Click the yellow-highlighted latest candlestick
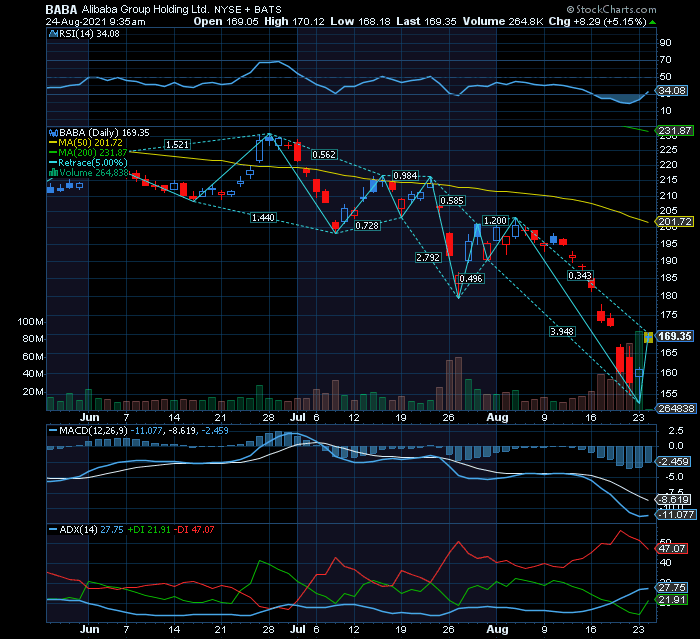Screen dimensions: 700x639 click(x=648, y=337)
